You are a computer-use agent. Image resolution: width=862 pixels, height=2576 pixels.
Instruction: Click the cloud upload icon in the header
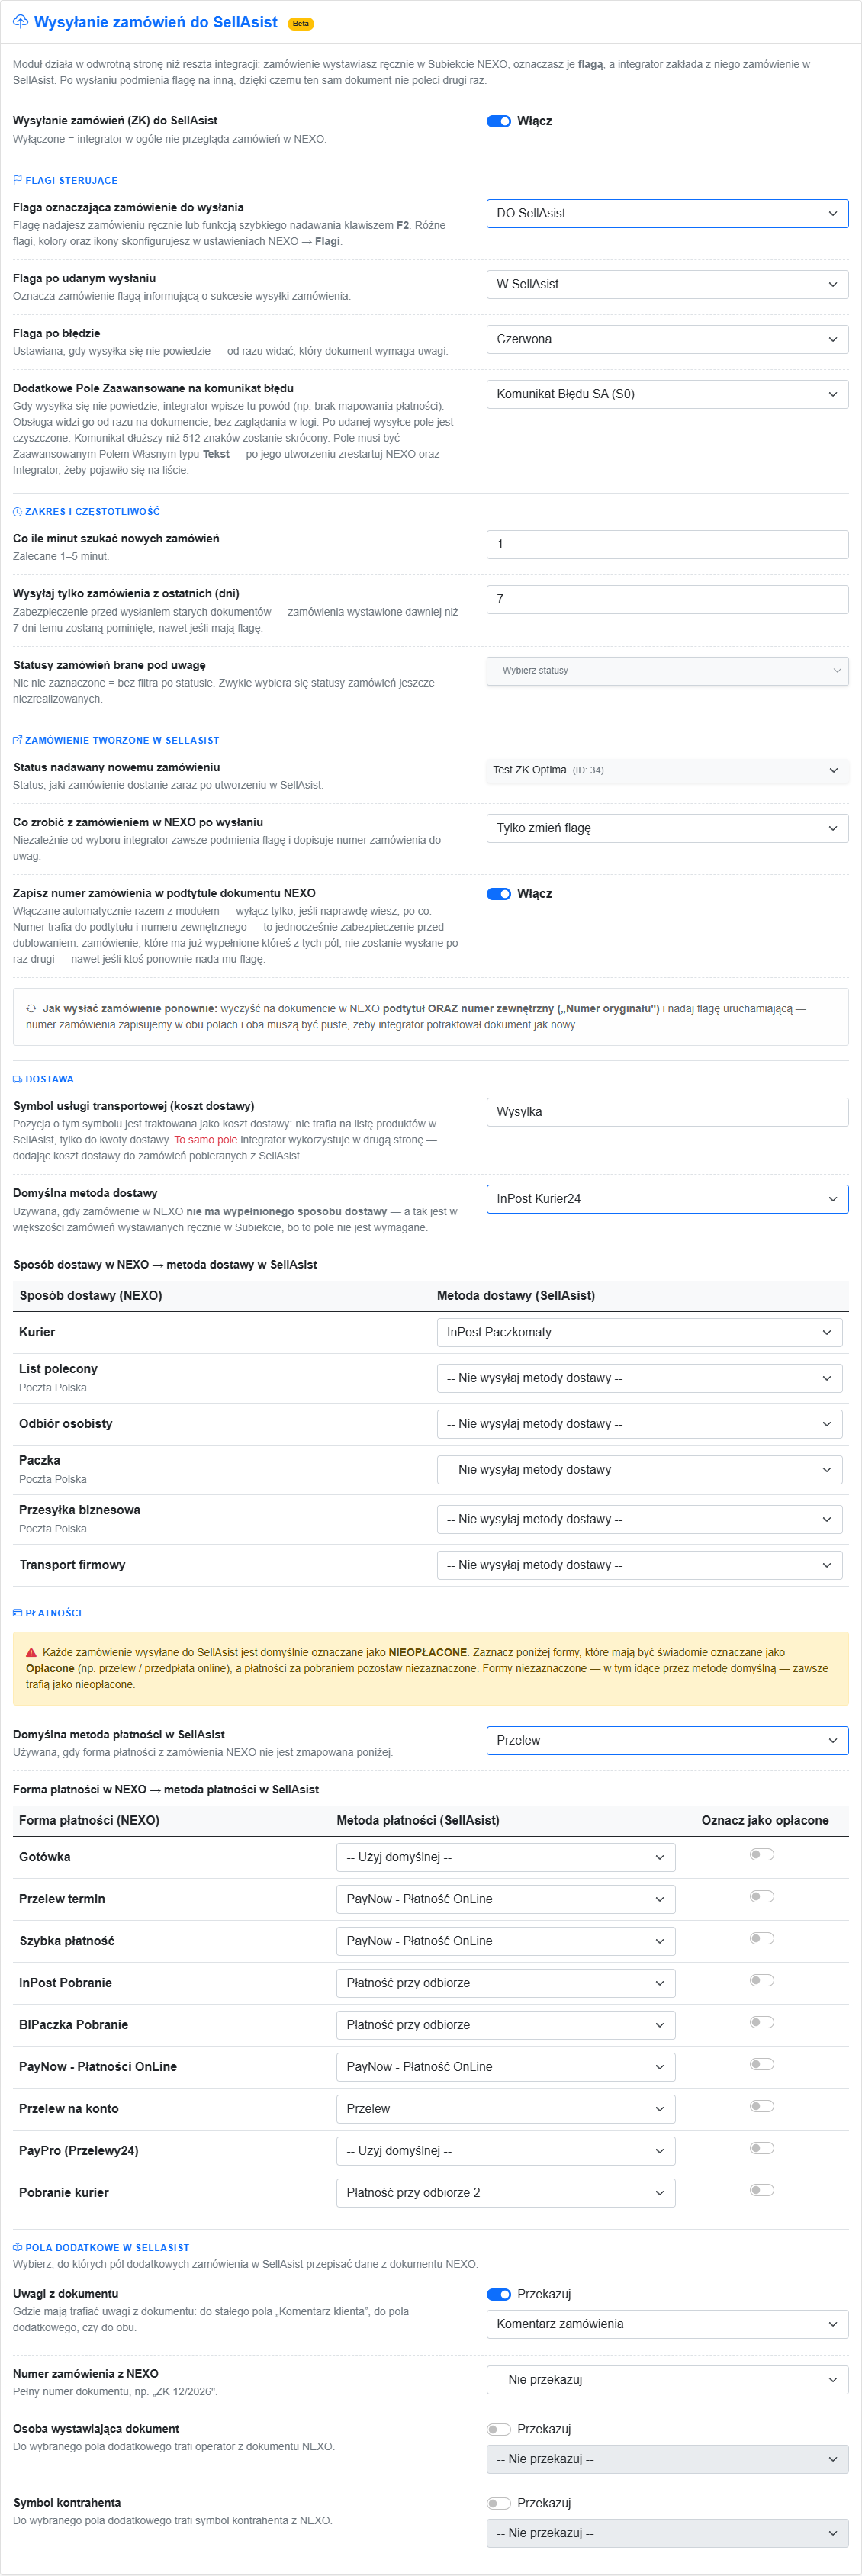coord(20,22)
